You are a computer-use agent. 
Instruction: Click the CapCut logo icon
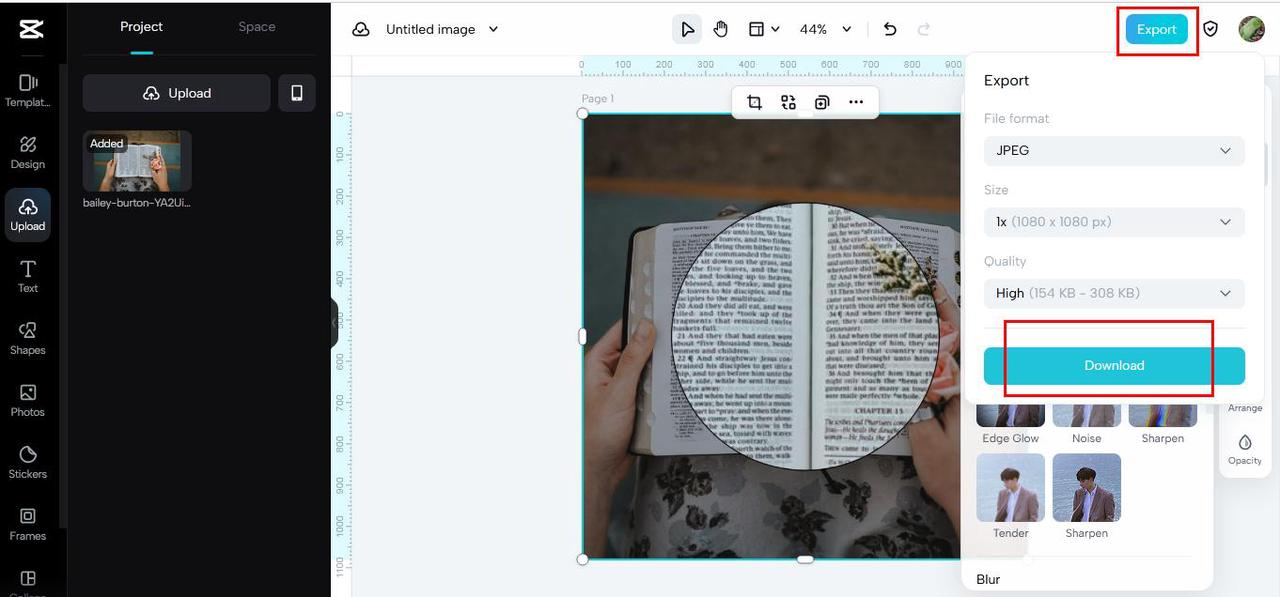pos(31,29)
